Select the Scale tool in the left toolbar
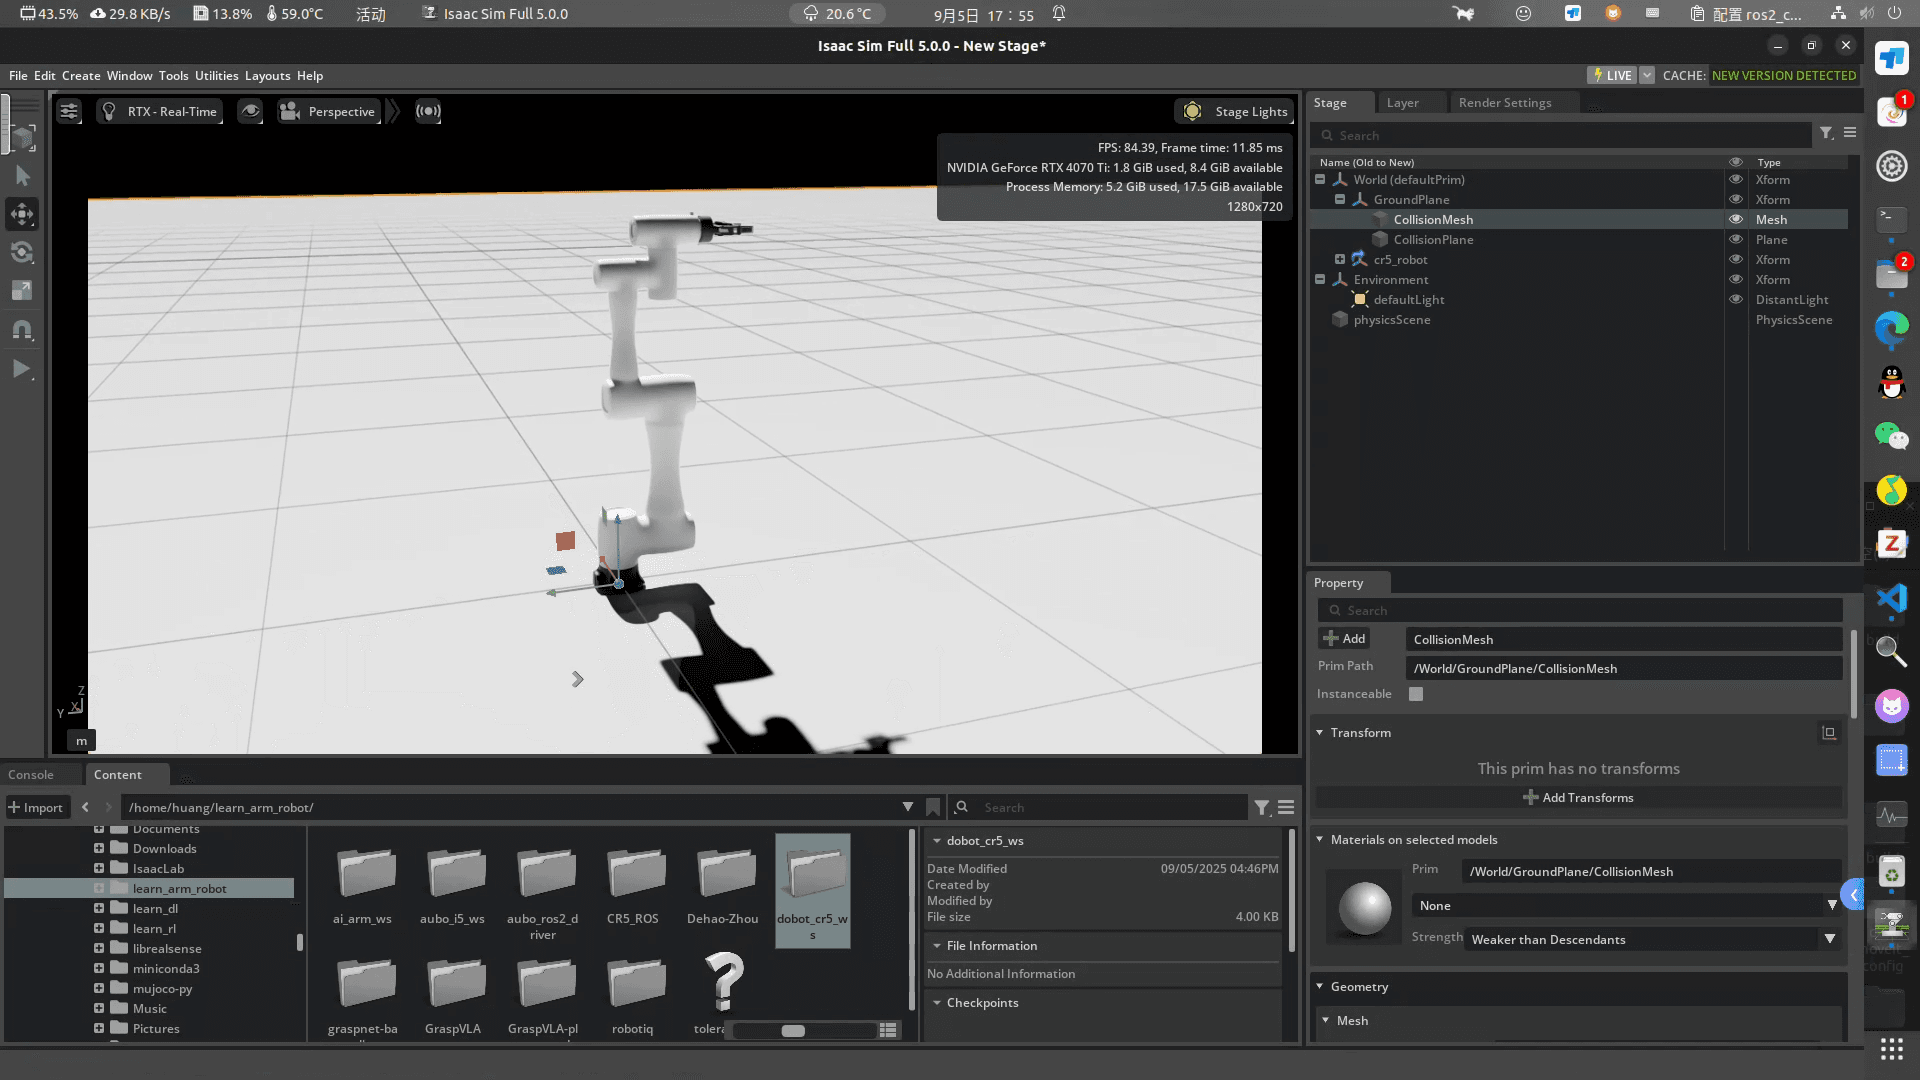 click(22, 290)
